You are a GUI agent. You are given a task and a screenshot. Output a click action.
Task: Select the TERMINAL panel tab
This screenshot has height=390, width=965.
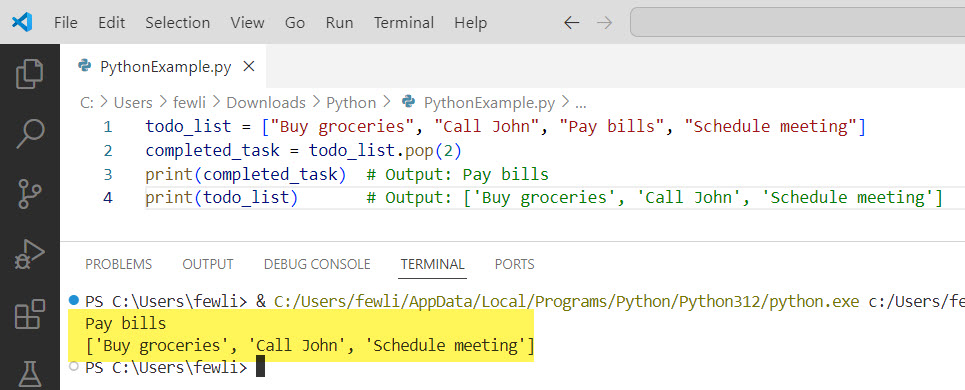[x=433, y=265]
